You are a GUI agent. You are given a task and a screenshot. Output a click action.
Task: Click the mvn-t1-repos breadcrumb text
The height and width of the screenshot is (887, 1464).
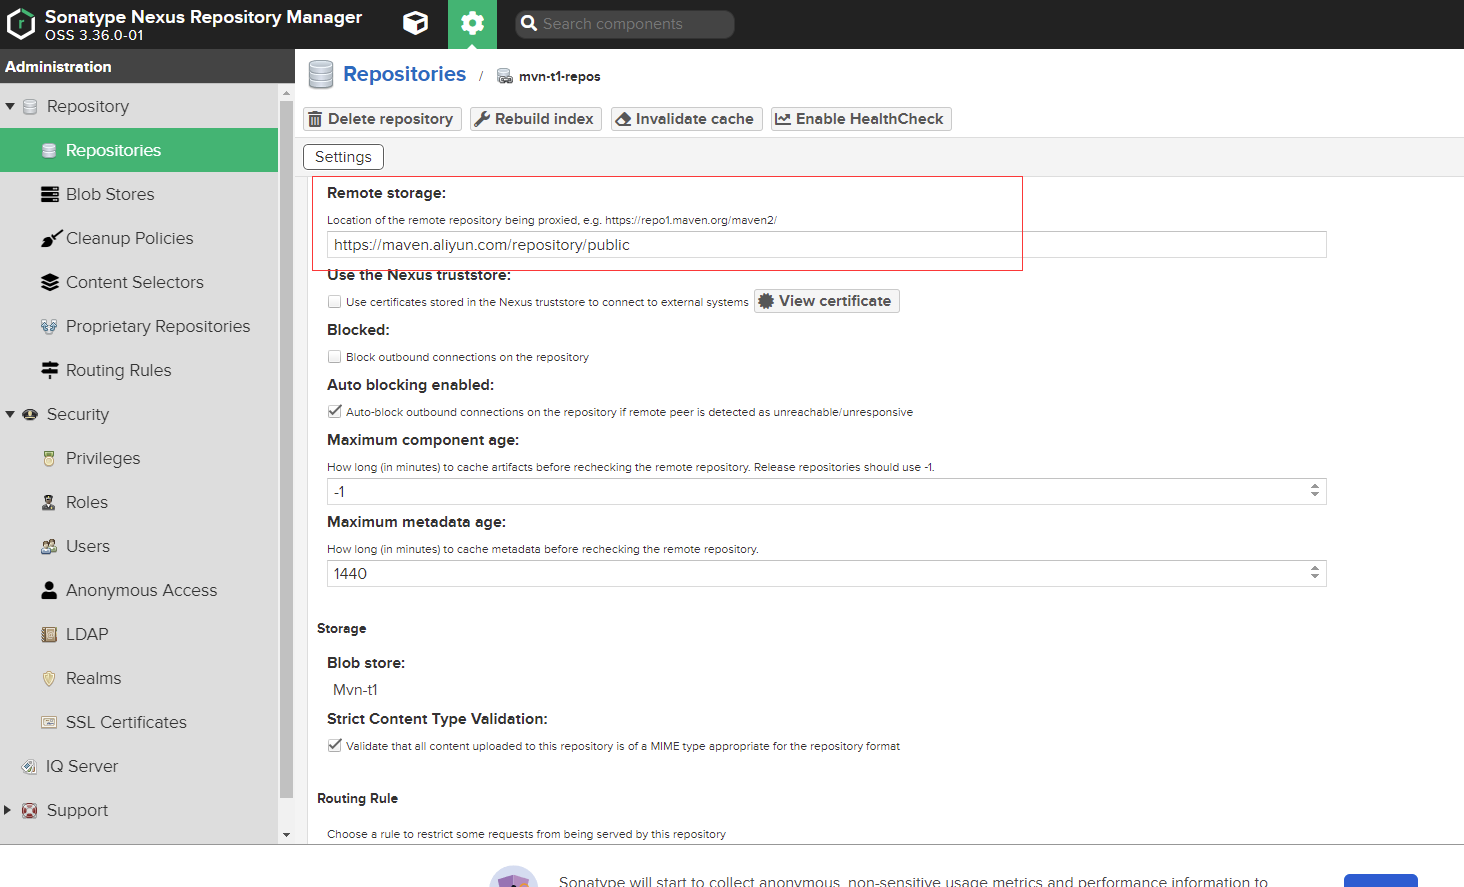(560, 77)
